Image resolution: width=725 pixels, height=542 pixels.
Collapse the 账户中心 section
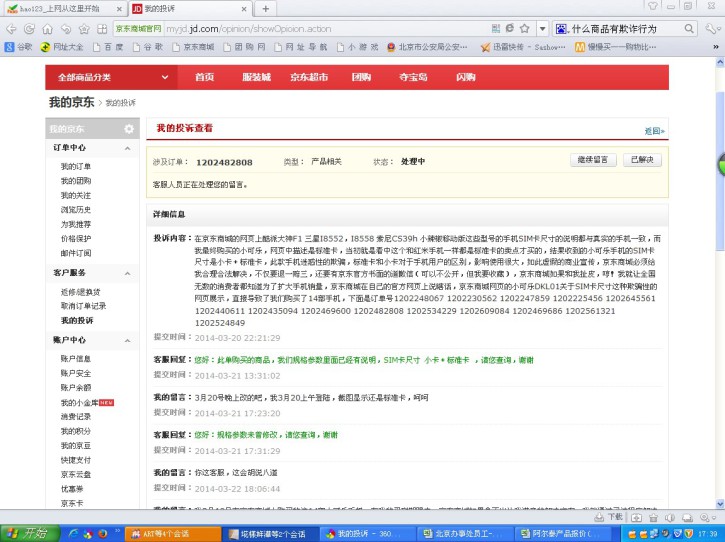(x=128, y=341)
